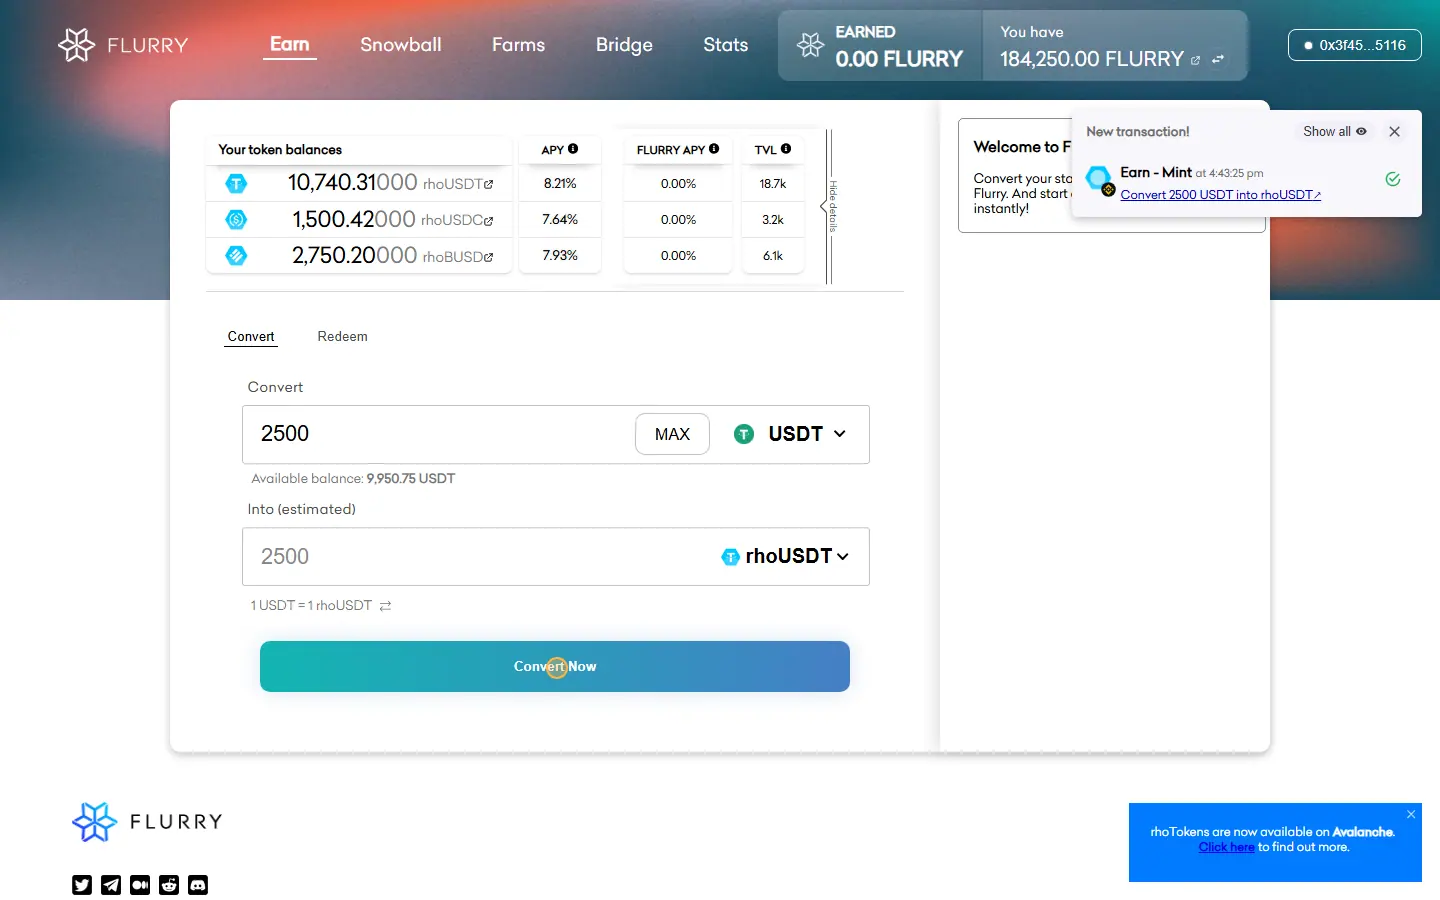
Task: Close the Avalanche rhoTokens banner
Action: [x=1411, y=814]
